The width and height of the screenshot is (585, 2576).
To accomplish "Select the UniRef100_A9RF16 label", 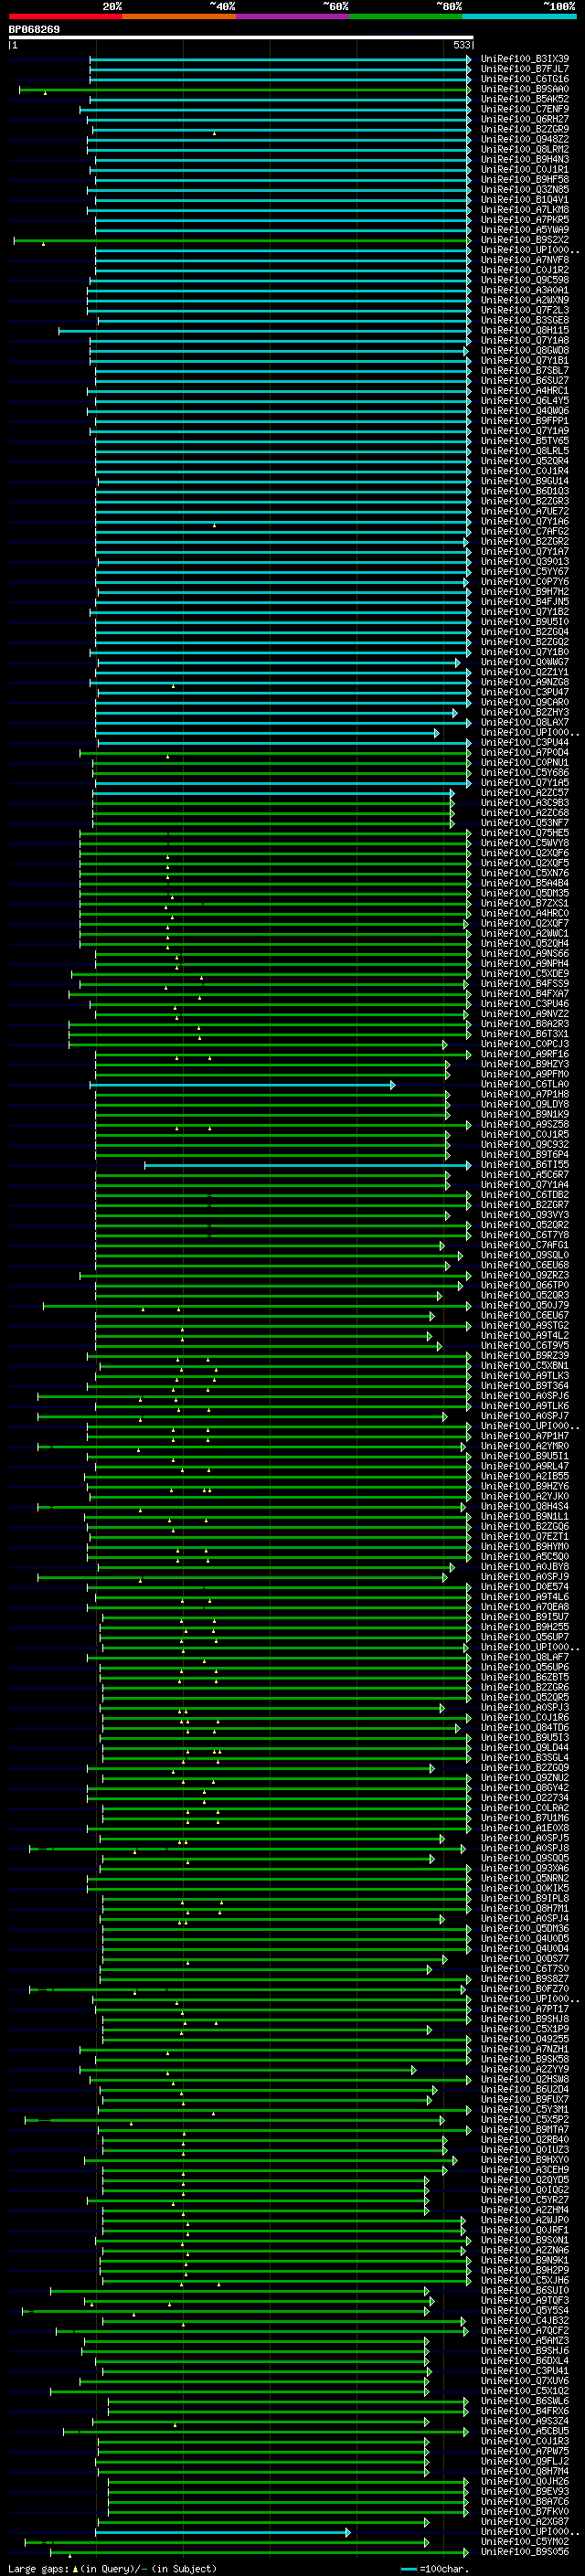I will coord(525,1054).
